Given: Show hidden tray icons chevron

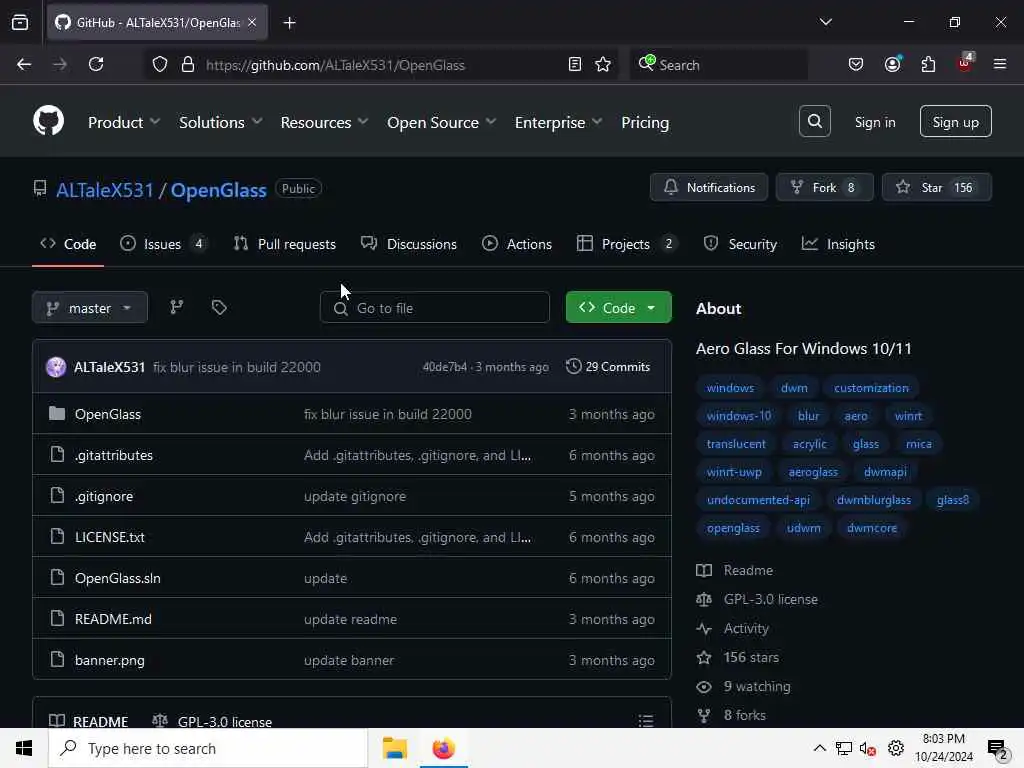Looking at the screenshot, I should (820, 748).
